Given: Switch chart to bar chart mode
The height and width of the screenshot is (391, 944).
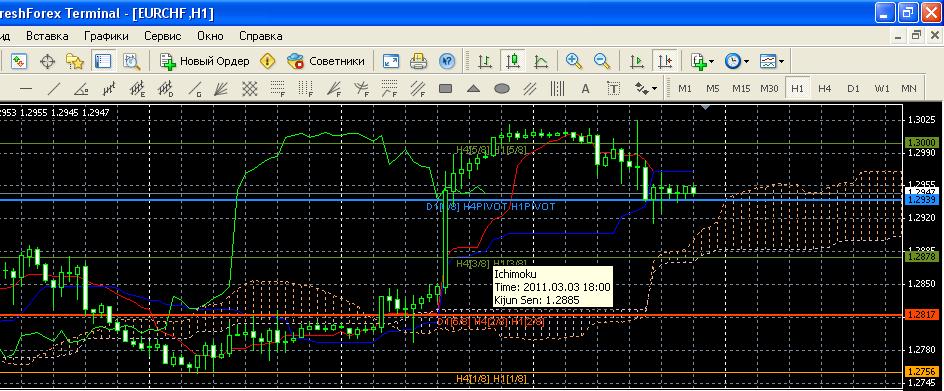Looking at the screenshot, I should point(484,61).
